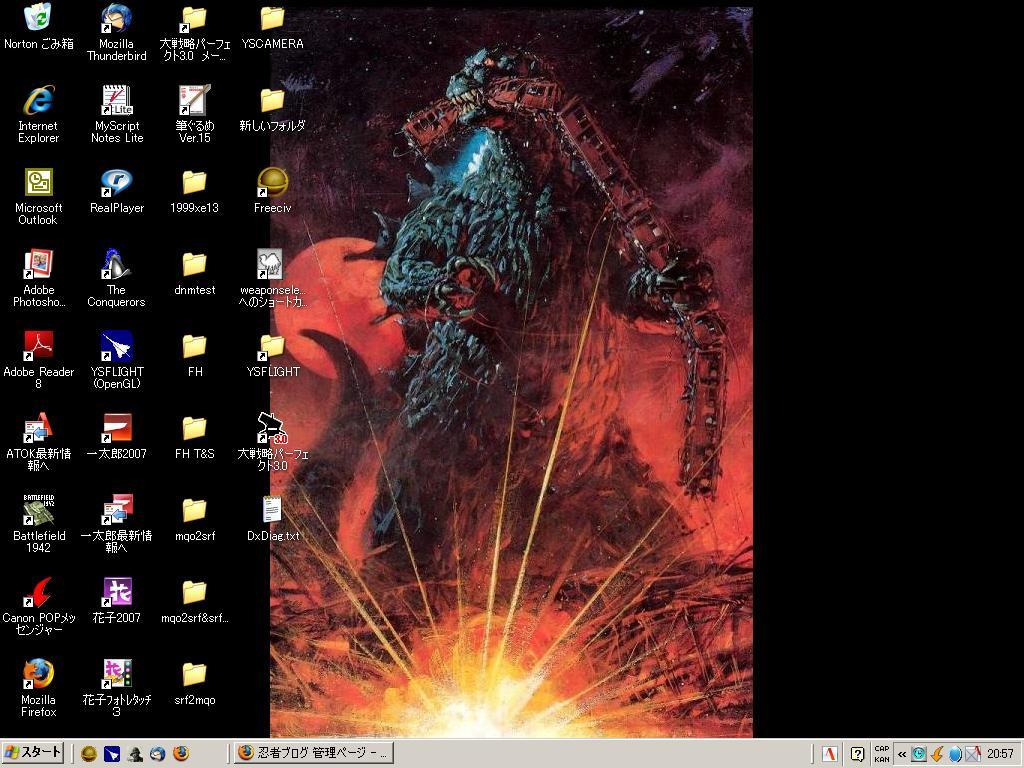The width and height of the screenshot is (1024, 768).
Task: Open the dnmtest folder
Action: tap(195, 274)
